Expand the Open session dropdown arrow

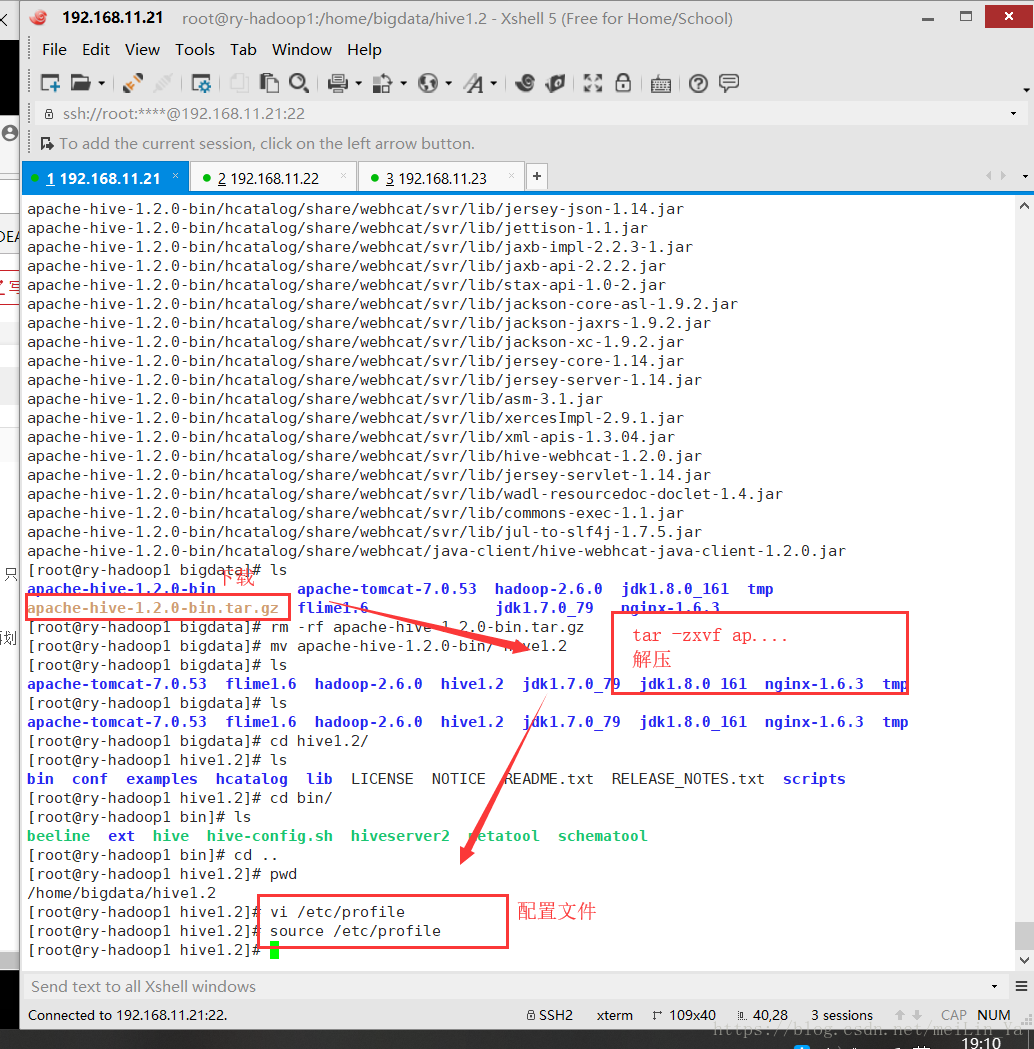pos(102,84)
